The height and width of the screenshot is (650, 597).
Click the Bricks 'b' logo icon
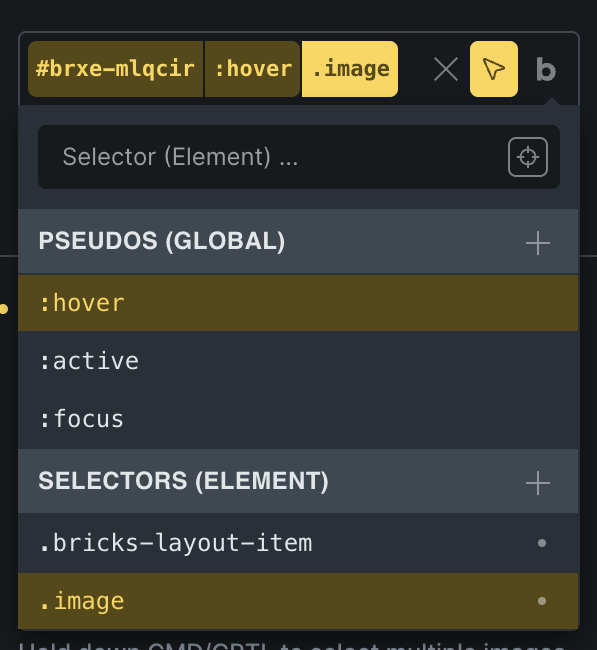[x=546, y=69]
